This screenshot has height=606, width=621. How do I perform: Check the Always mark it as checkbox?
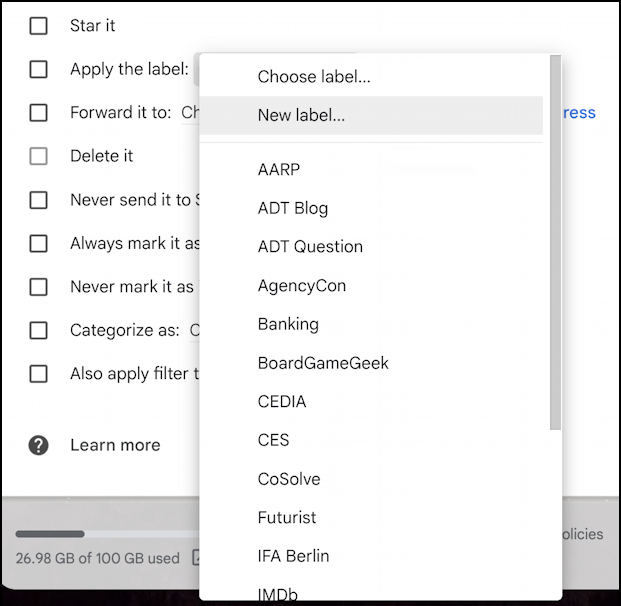tap(38, 243)
